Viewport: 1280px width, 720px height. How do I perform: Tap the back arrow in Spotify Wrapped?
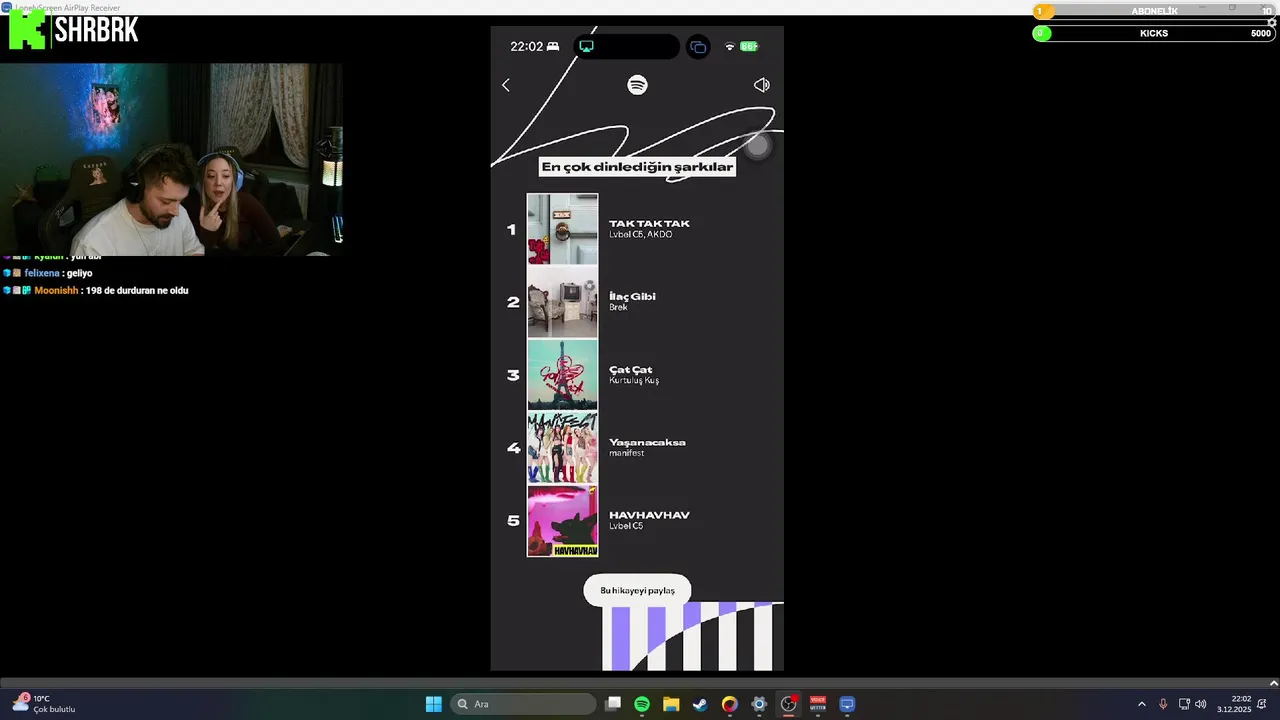506,85
